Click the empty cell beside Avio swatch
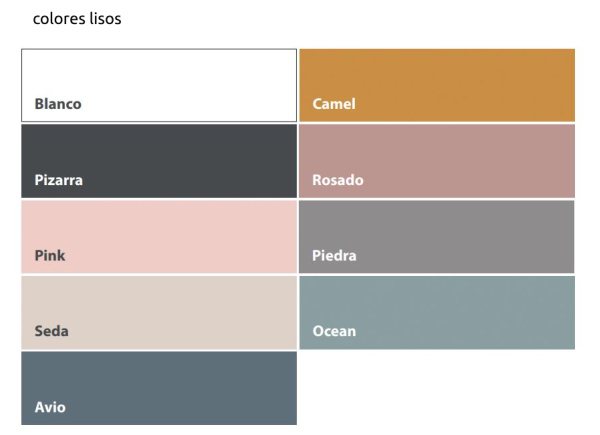The height and width of the screenshot is (435, 600). point(437,388)
